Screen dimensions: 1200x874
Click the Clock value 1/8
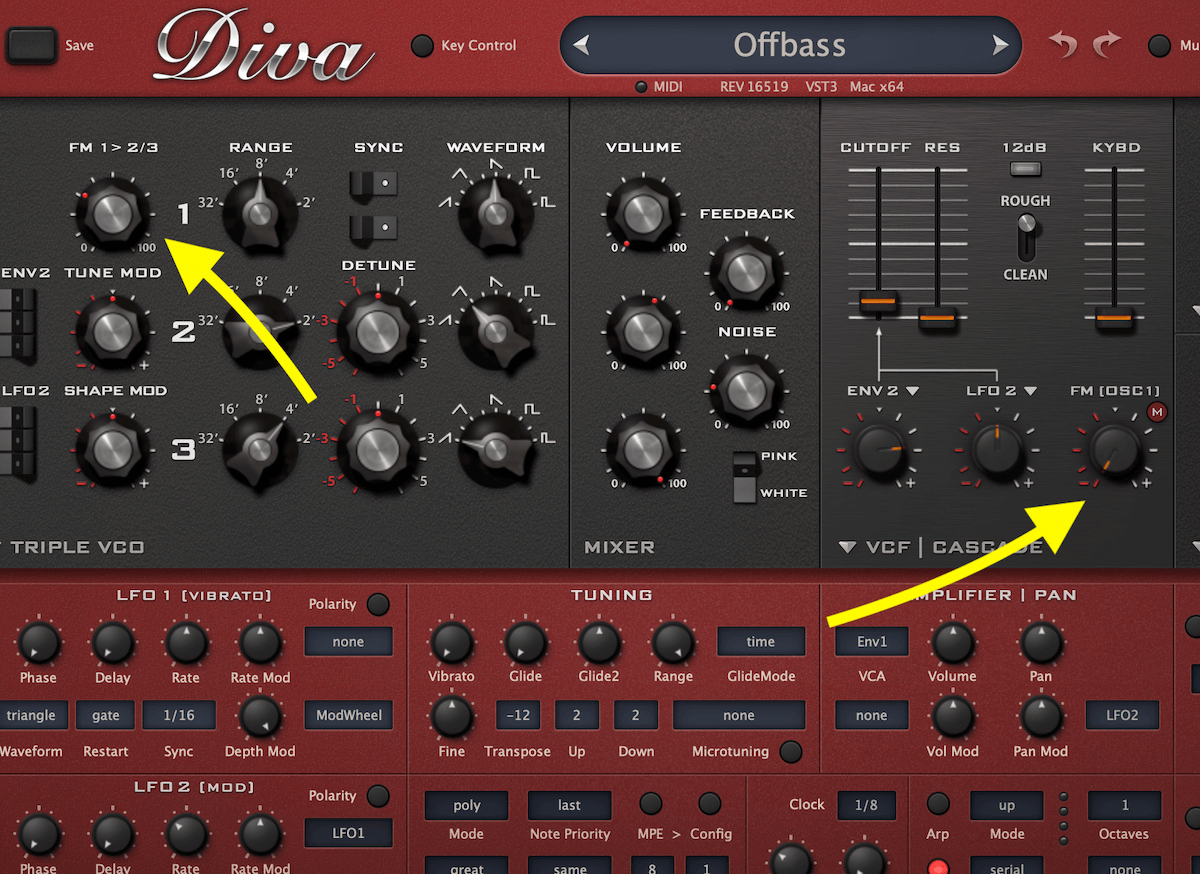tap(867, 805)
